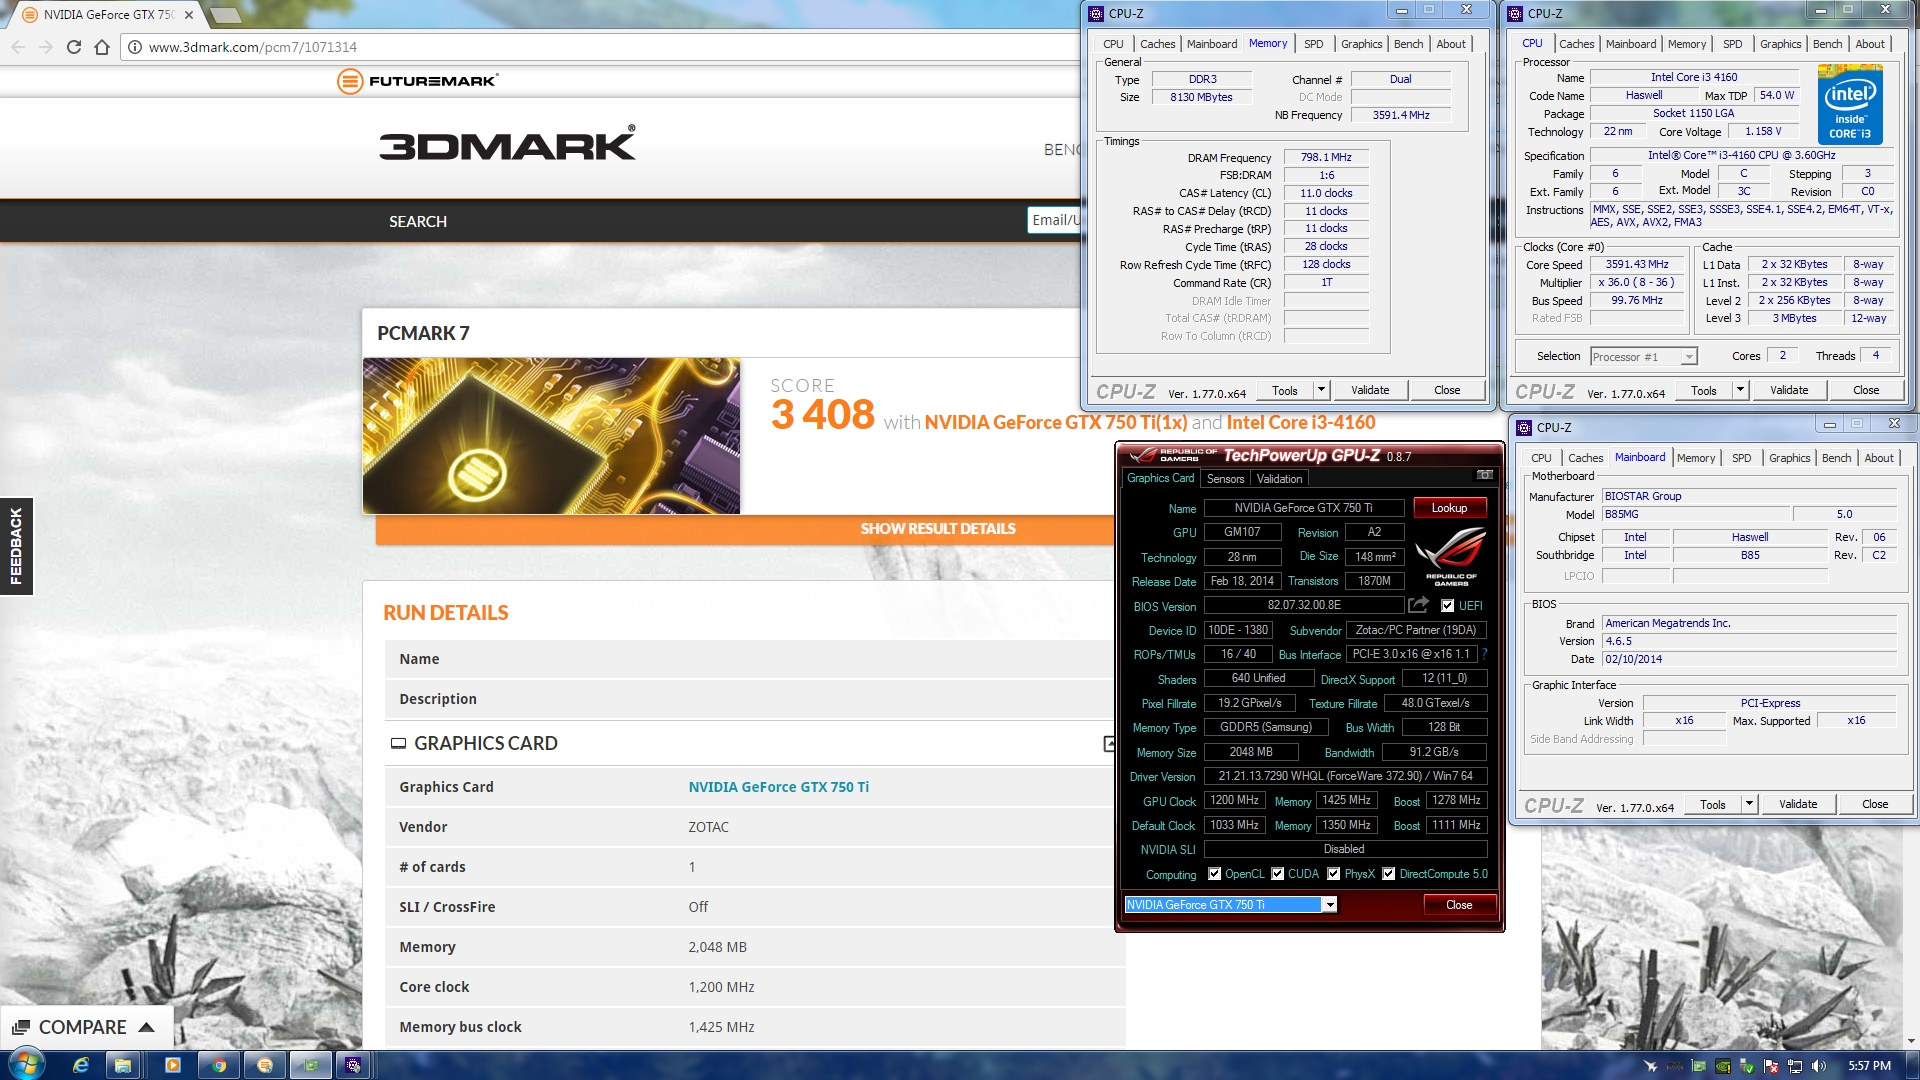This screenshot has height=1080, width=1920.
Task: Switch to the Sensors tab in GPU-Z
Action: tap(1225, 479)
